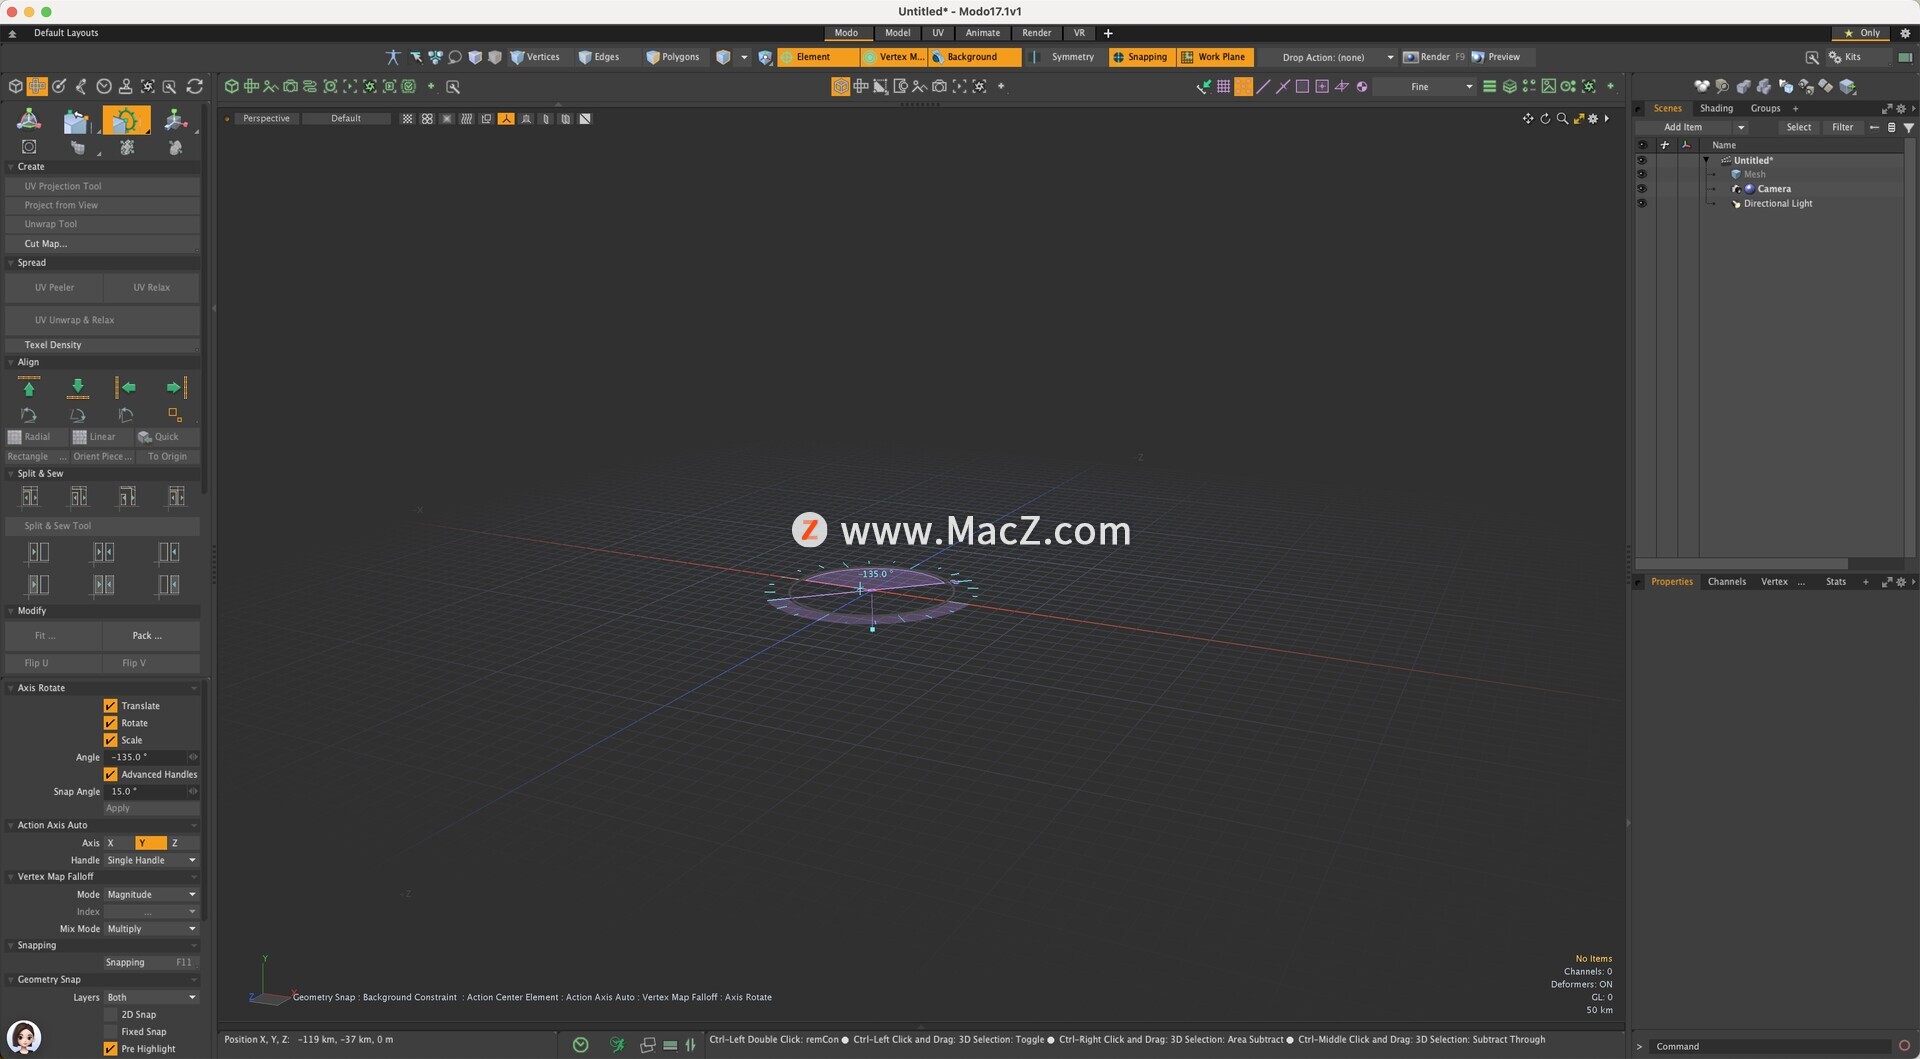Open the Layers Both dropdown
Image resolution: width=1920 pixels, height=1059 pixels.
click(151, 997)
